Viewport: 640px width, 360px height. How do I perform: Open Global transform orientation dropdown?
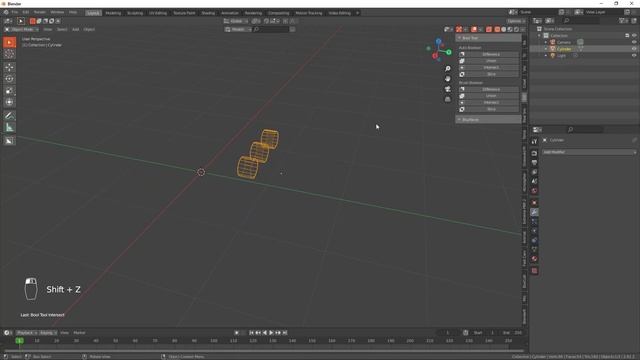tap(236, 21)
